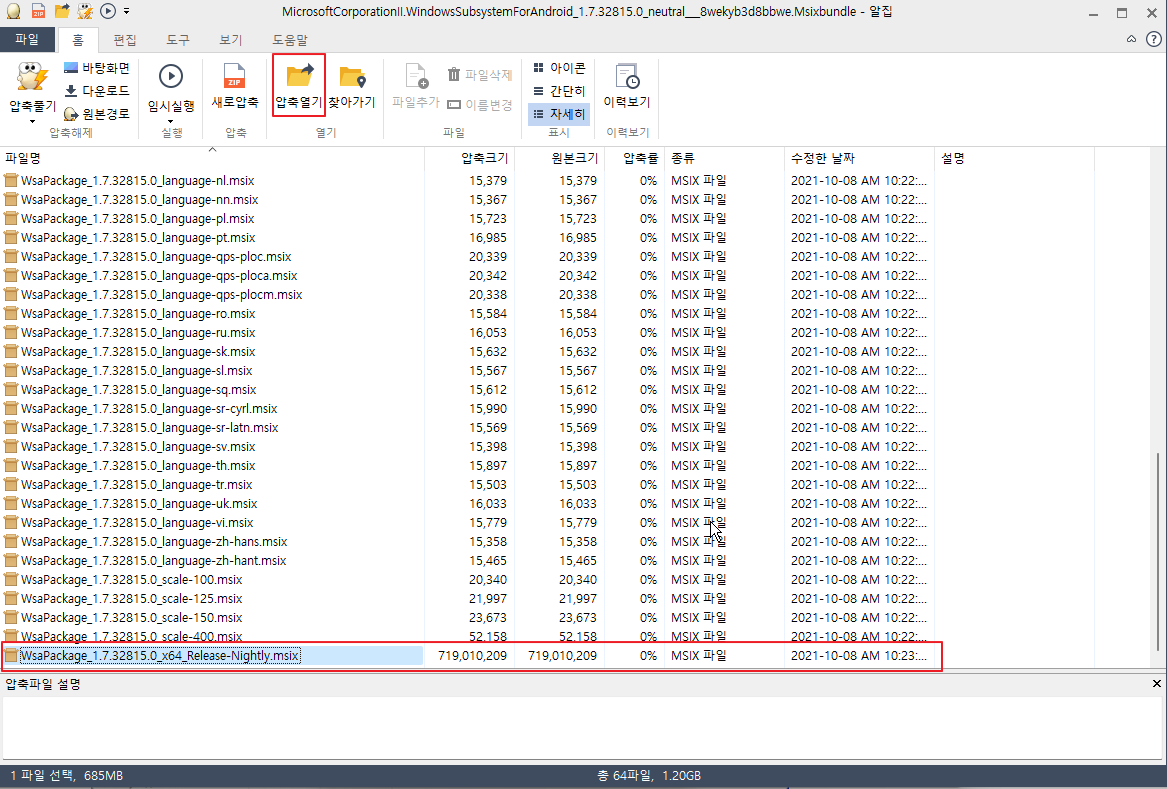Click package icon of scale-125.msix row

click(x=10, y=599)
